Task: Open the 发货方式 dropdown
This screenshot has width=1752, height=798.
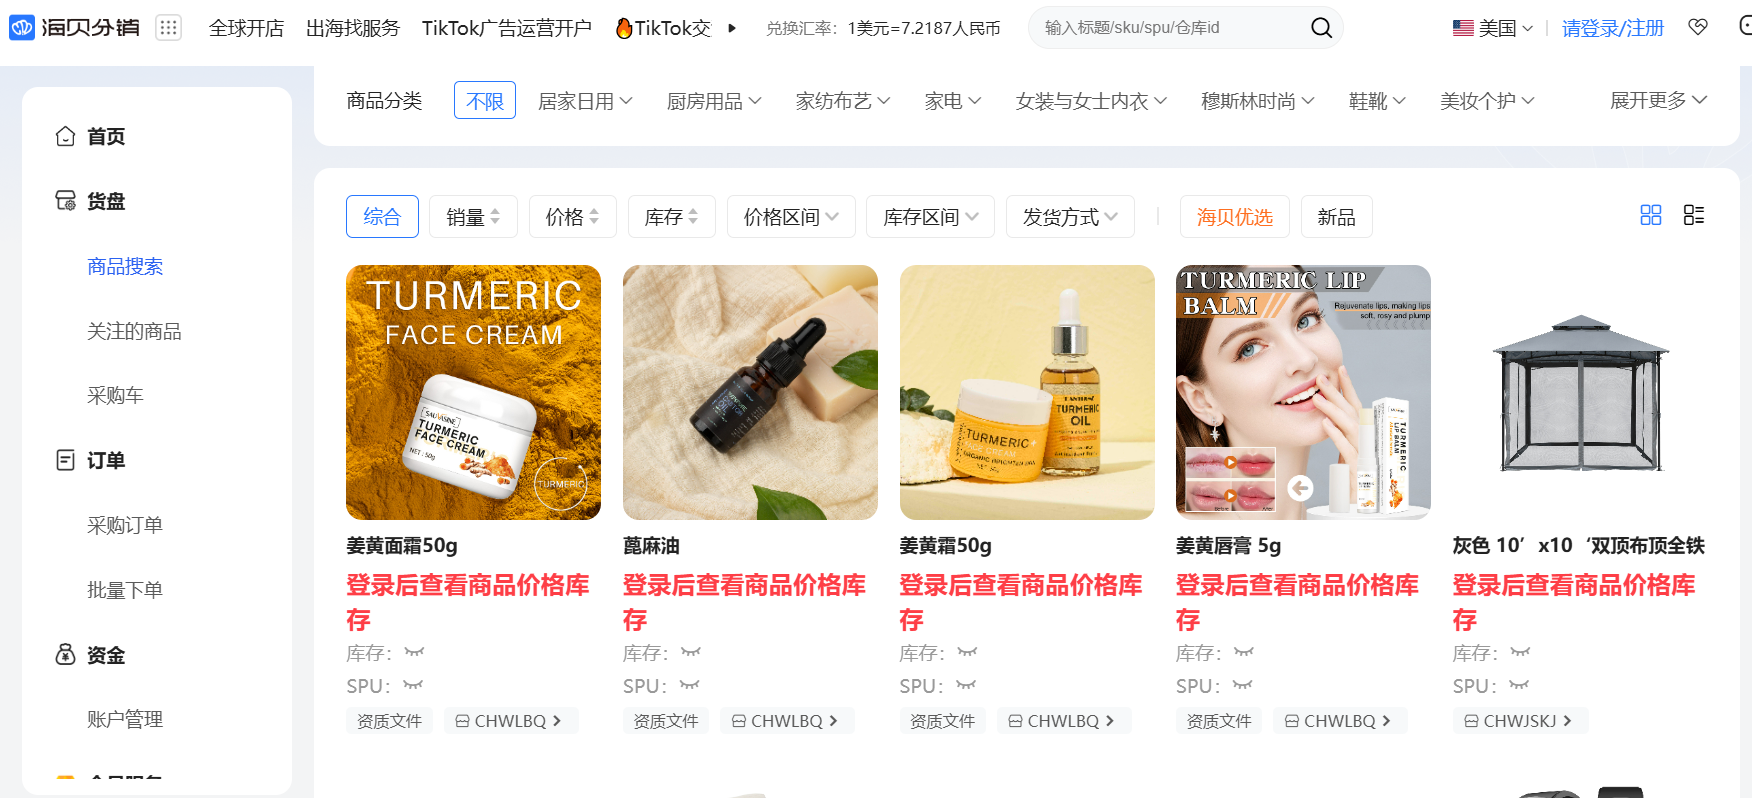Action: [1070, 217]
